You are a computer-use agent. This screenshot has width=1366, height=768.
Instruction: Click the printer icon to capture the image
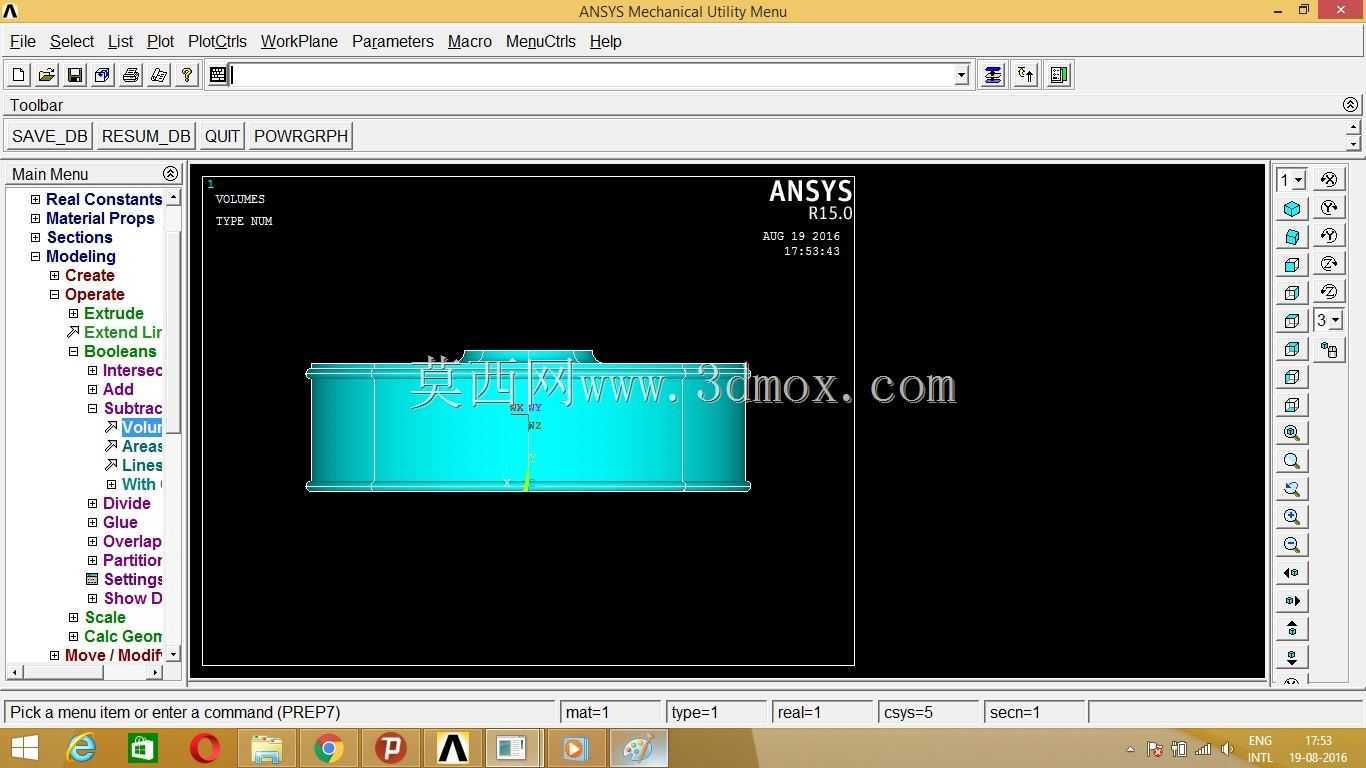click(130, 75)
